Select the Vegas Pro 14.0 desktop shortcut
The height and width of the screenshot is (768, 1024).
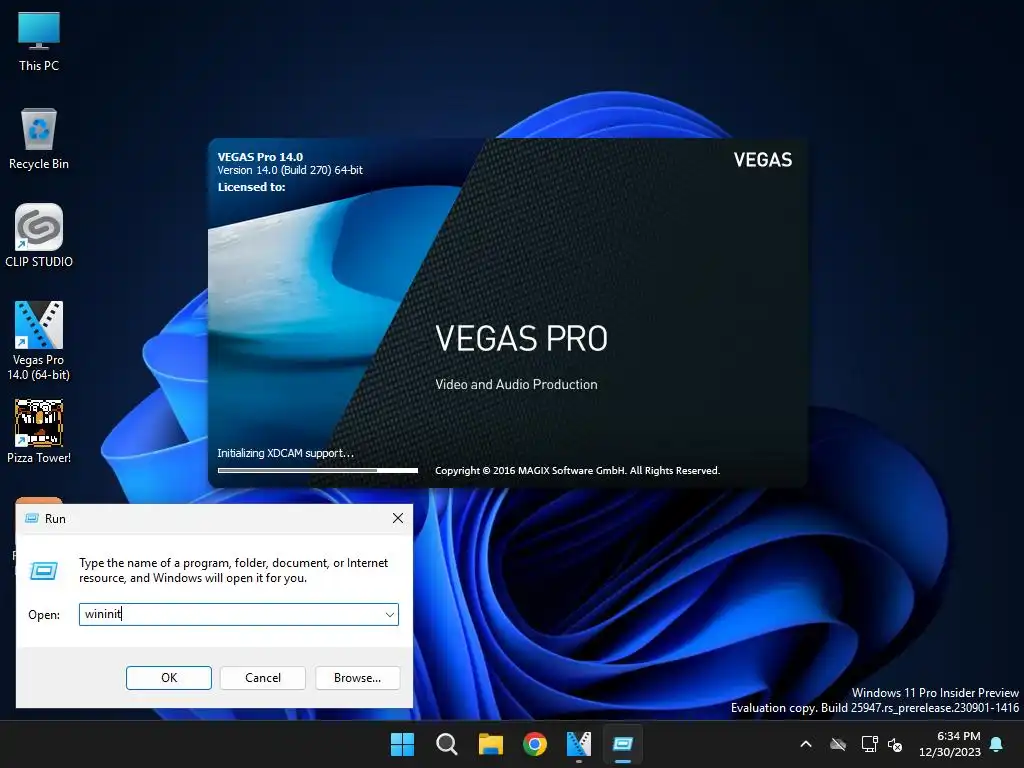[x=39, y=340]
